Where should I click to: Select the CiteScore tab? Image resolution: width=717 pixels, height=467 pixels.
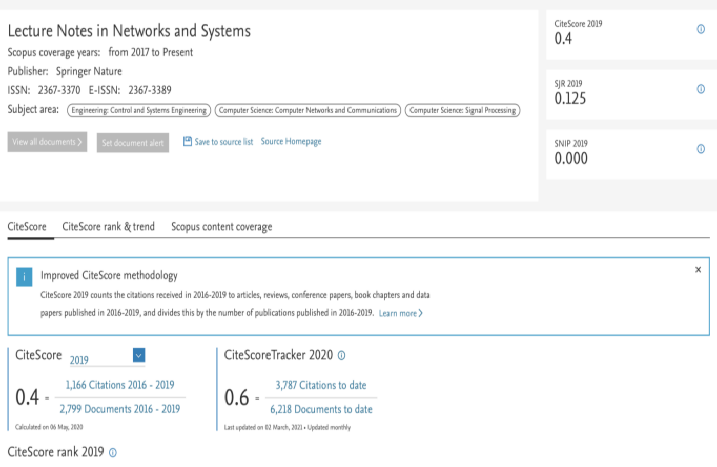(x=27, y=227)
